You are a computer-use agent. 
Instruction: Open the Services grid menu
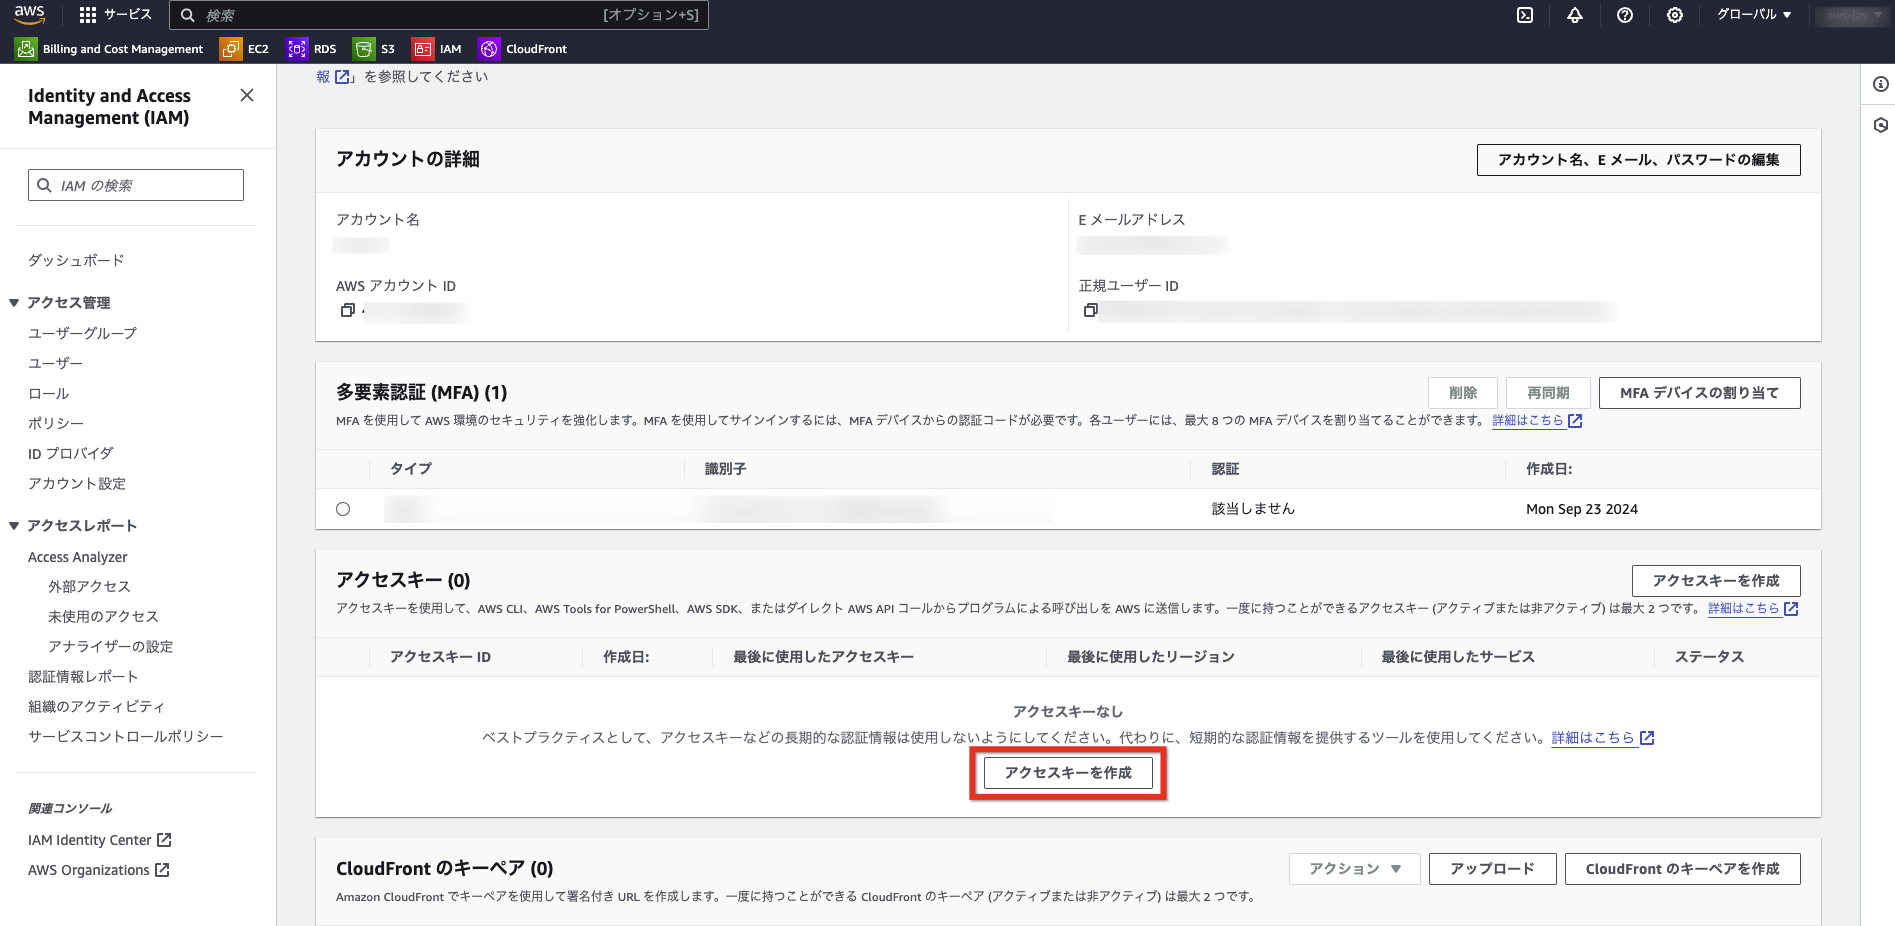coord(115,15)
